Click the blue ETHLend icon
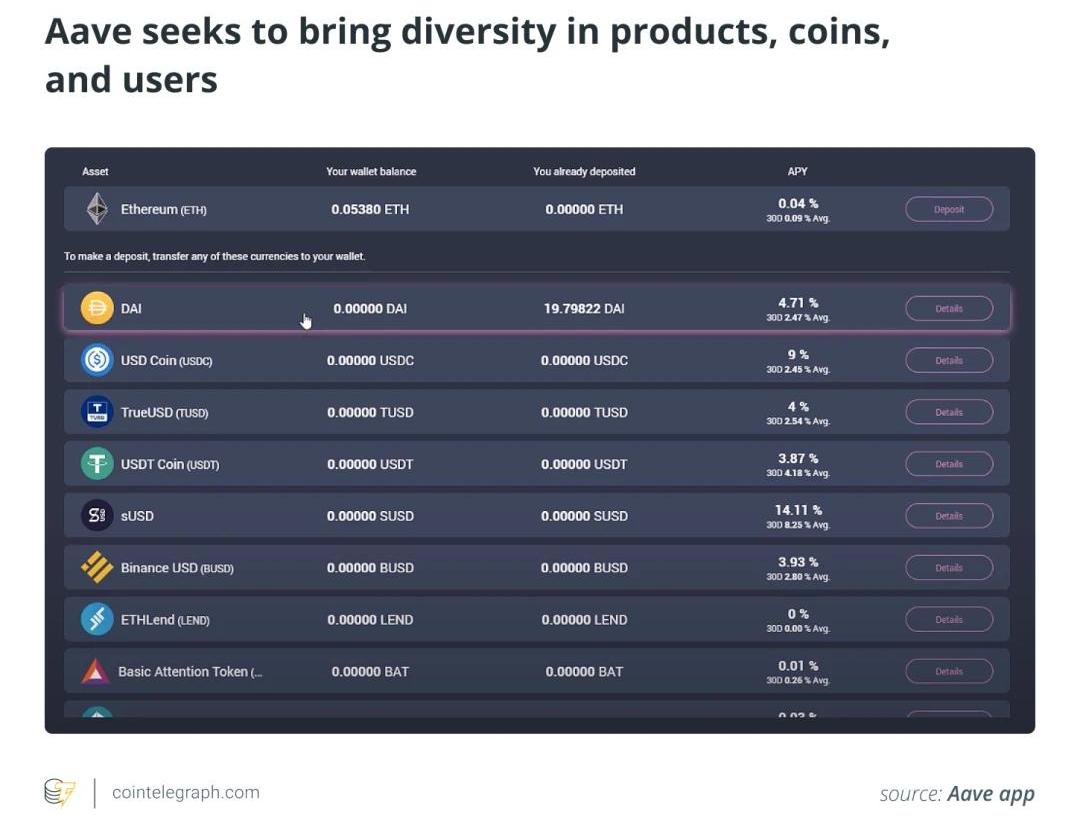The image size is (1080, 823). click(97, 620)
